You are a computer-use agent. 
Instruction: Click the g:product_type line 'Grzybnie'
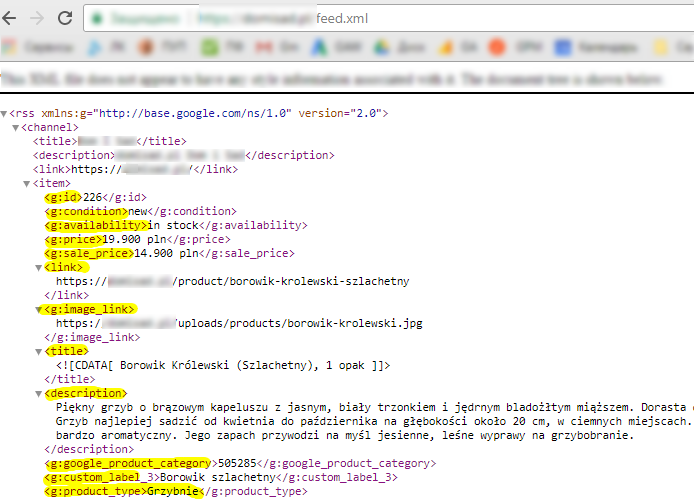[176, 491]
